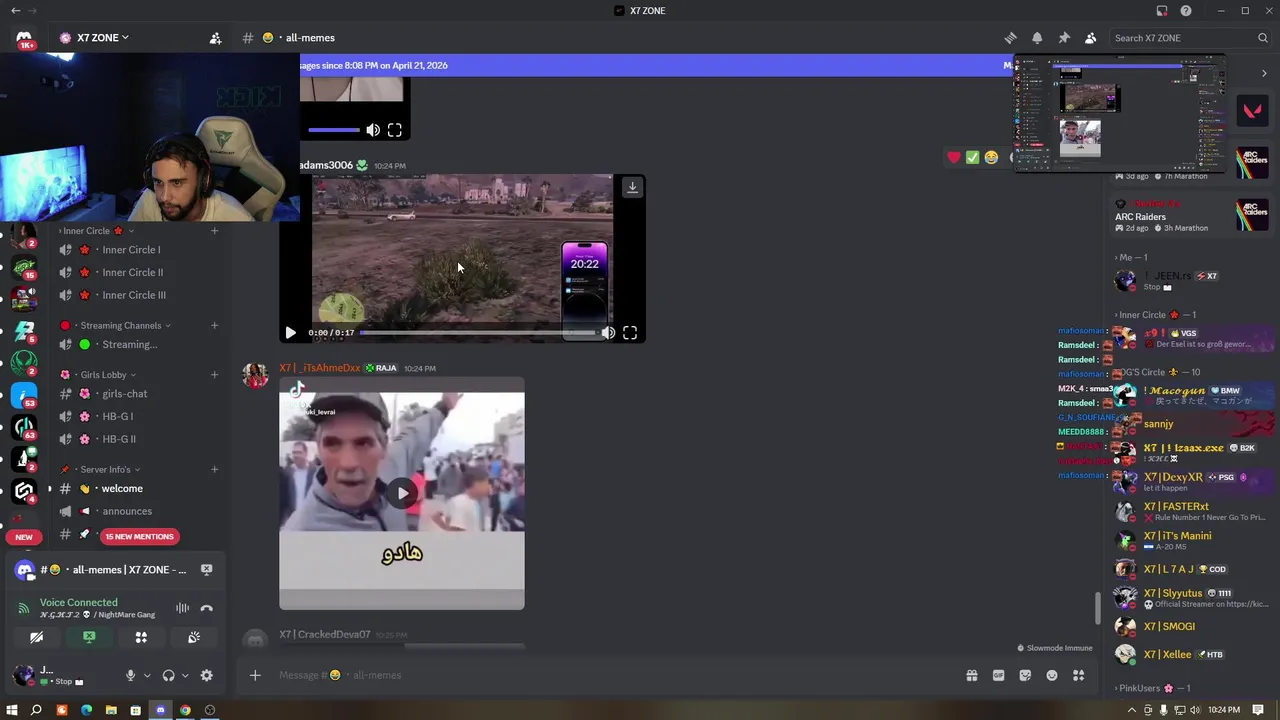The image size is (1280, 720).
Task: Open User Settings gear
Action: point(206,676)
